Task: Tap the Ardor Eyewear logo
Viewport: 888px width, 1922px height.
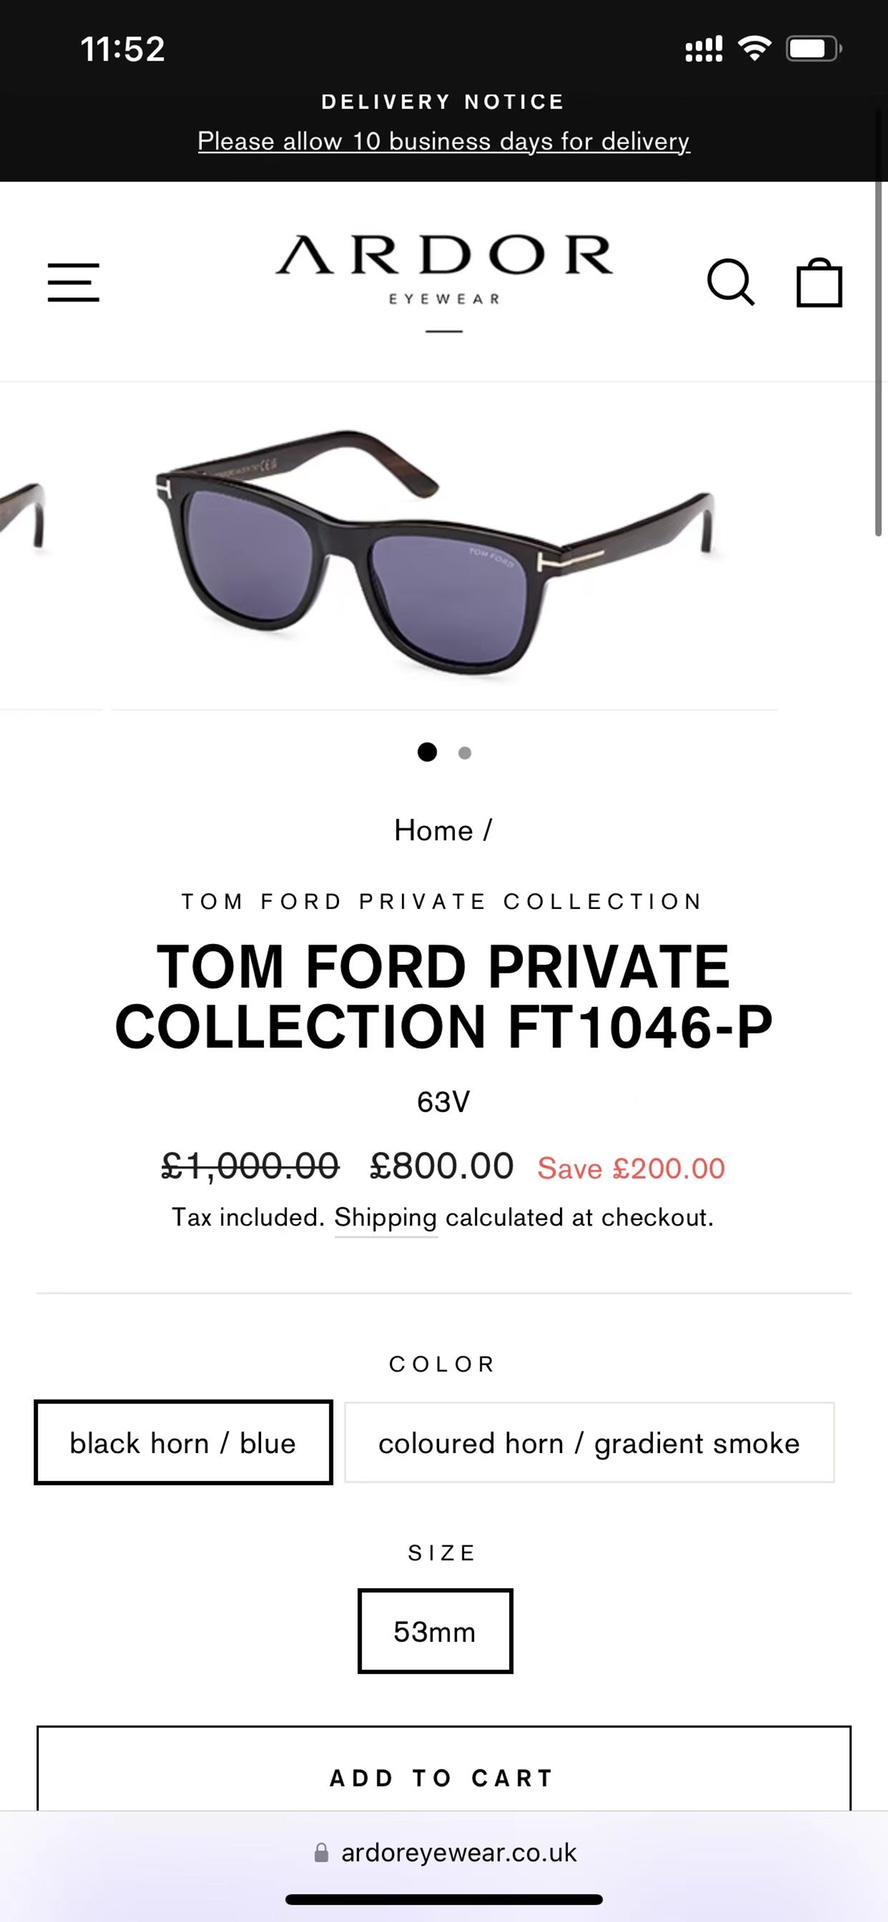Action: (x=444, y=270)
